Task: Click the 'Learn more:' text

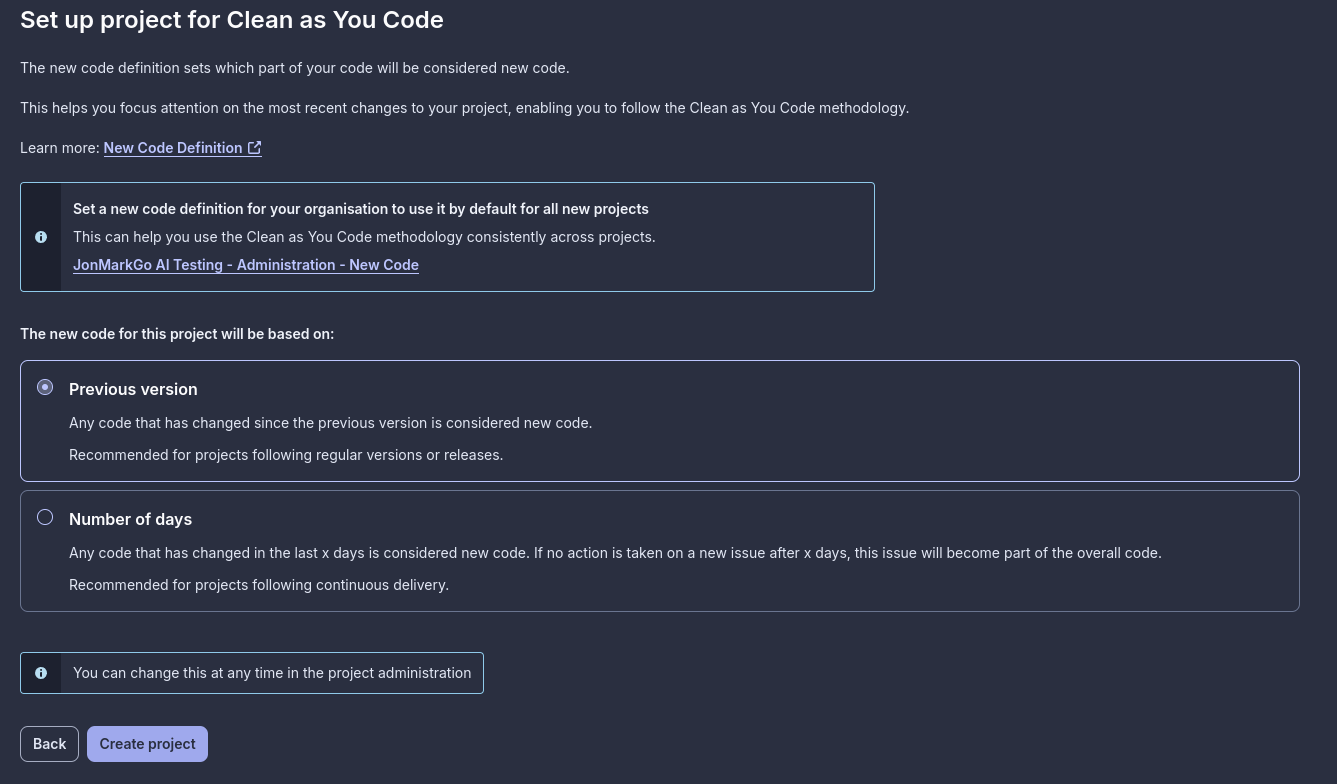Action: [x=60, y=148]
